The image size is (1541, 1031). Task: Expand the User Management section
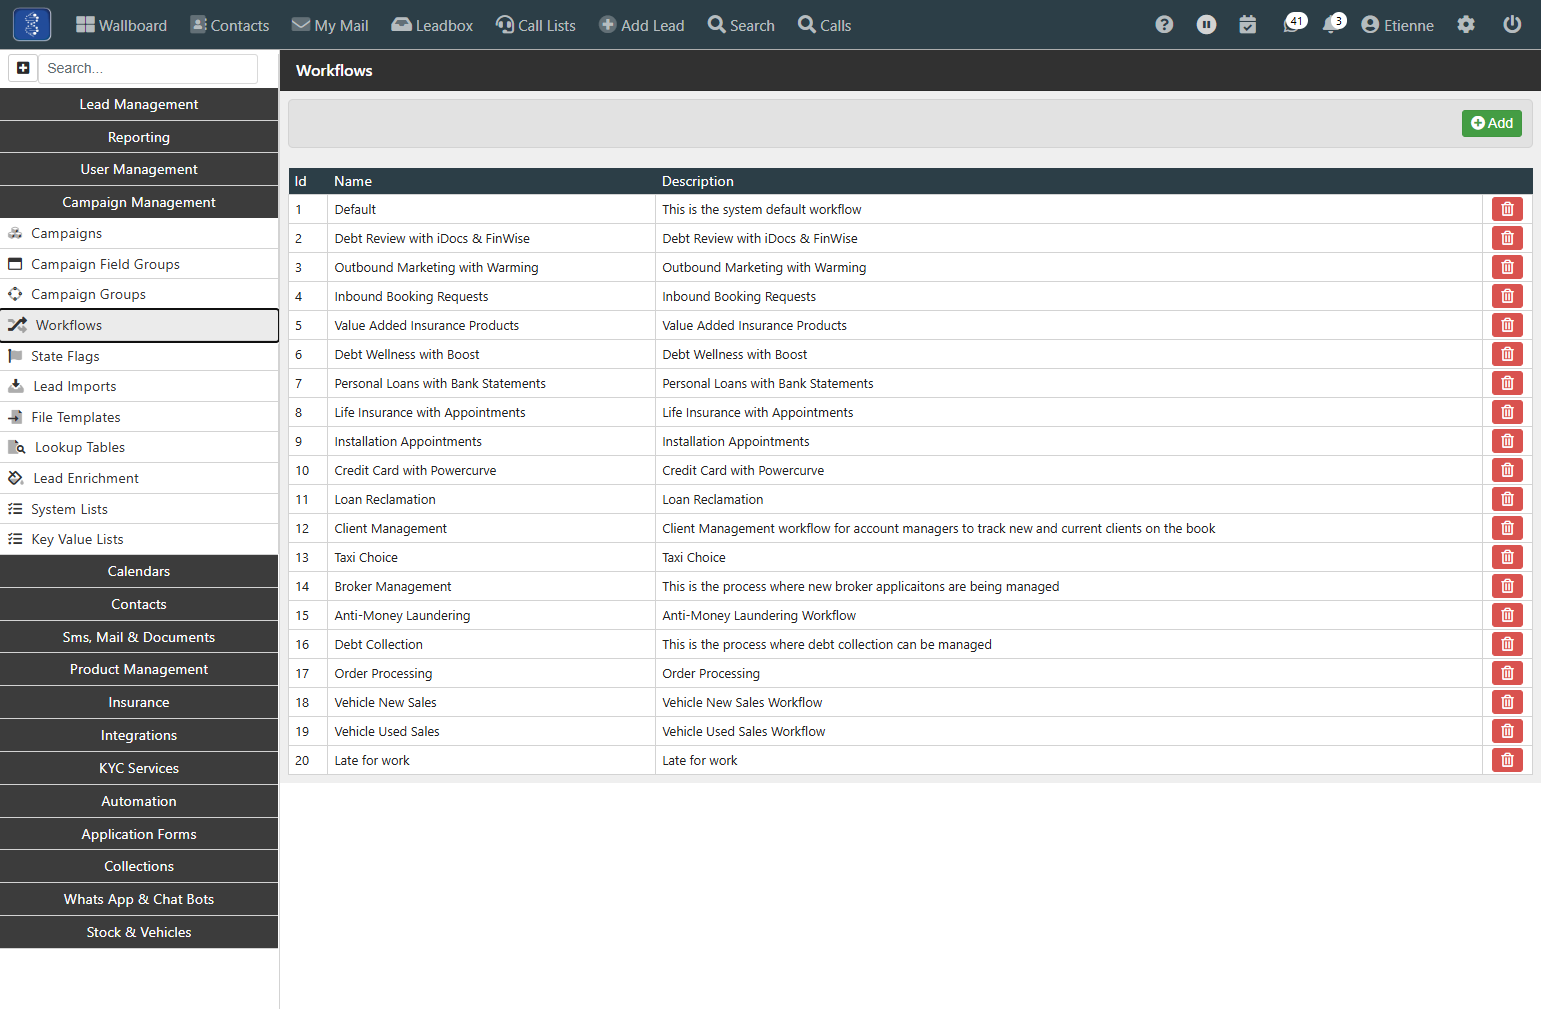point(139,169)
